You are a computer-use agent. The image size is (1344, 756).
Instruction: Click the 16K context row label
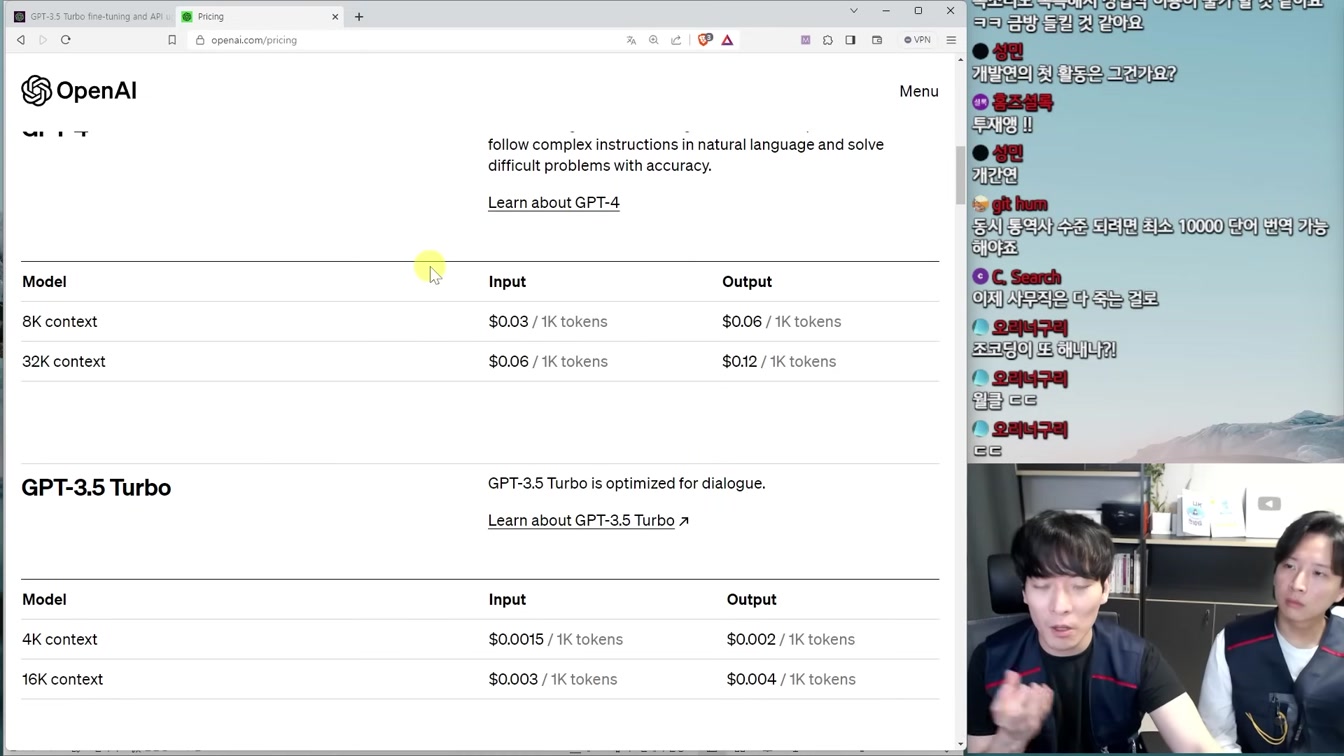click(62, 680)
